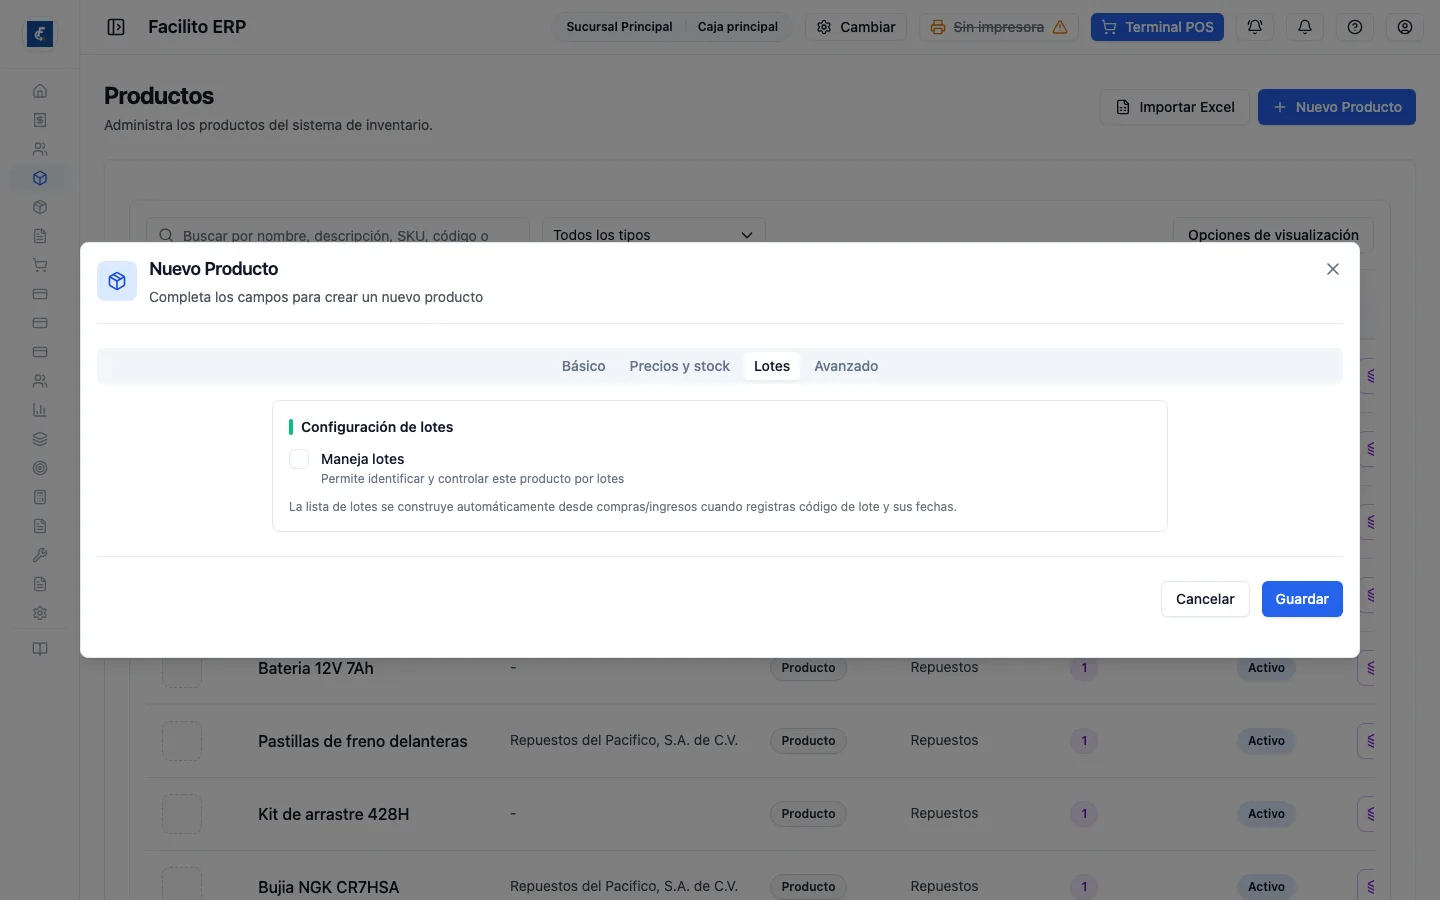The height and width of the screenshot is (900, 1440).
Task: Close the Nuevo Producto dialog
Action: pyautogui.click(x=1333, y=269)
